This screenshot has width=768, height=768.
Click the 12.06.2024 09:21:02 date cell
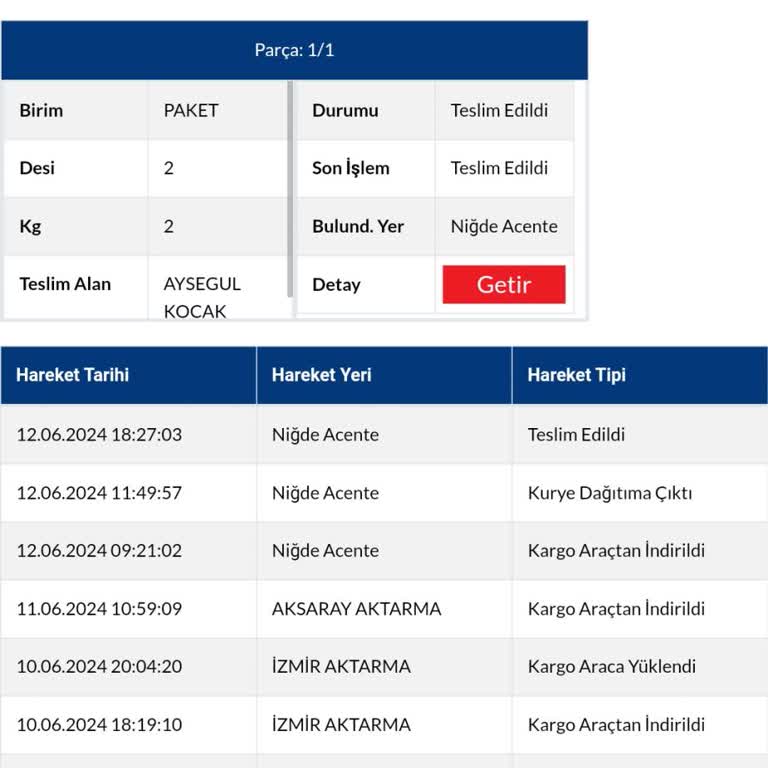[99, 550]
